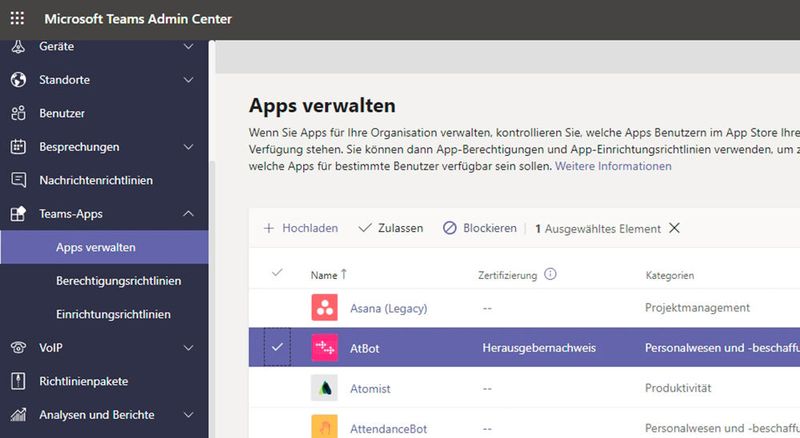Click the Produktivität category cell
The image size is (800, 438).
point(678,388)
